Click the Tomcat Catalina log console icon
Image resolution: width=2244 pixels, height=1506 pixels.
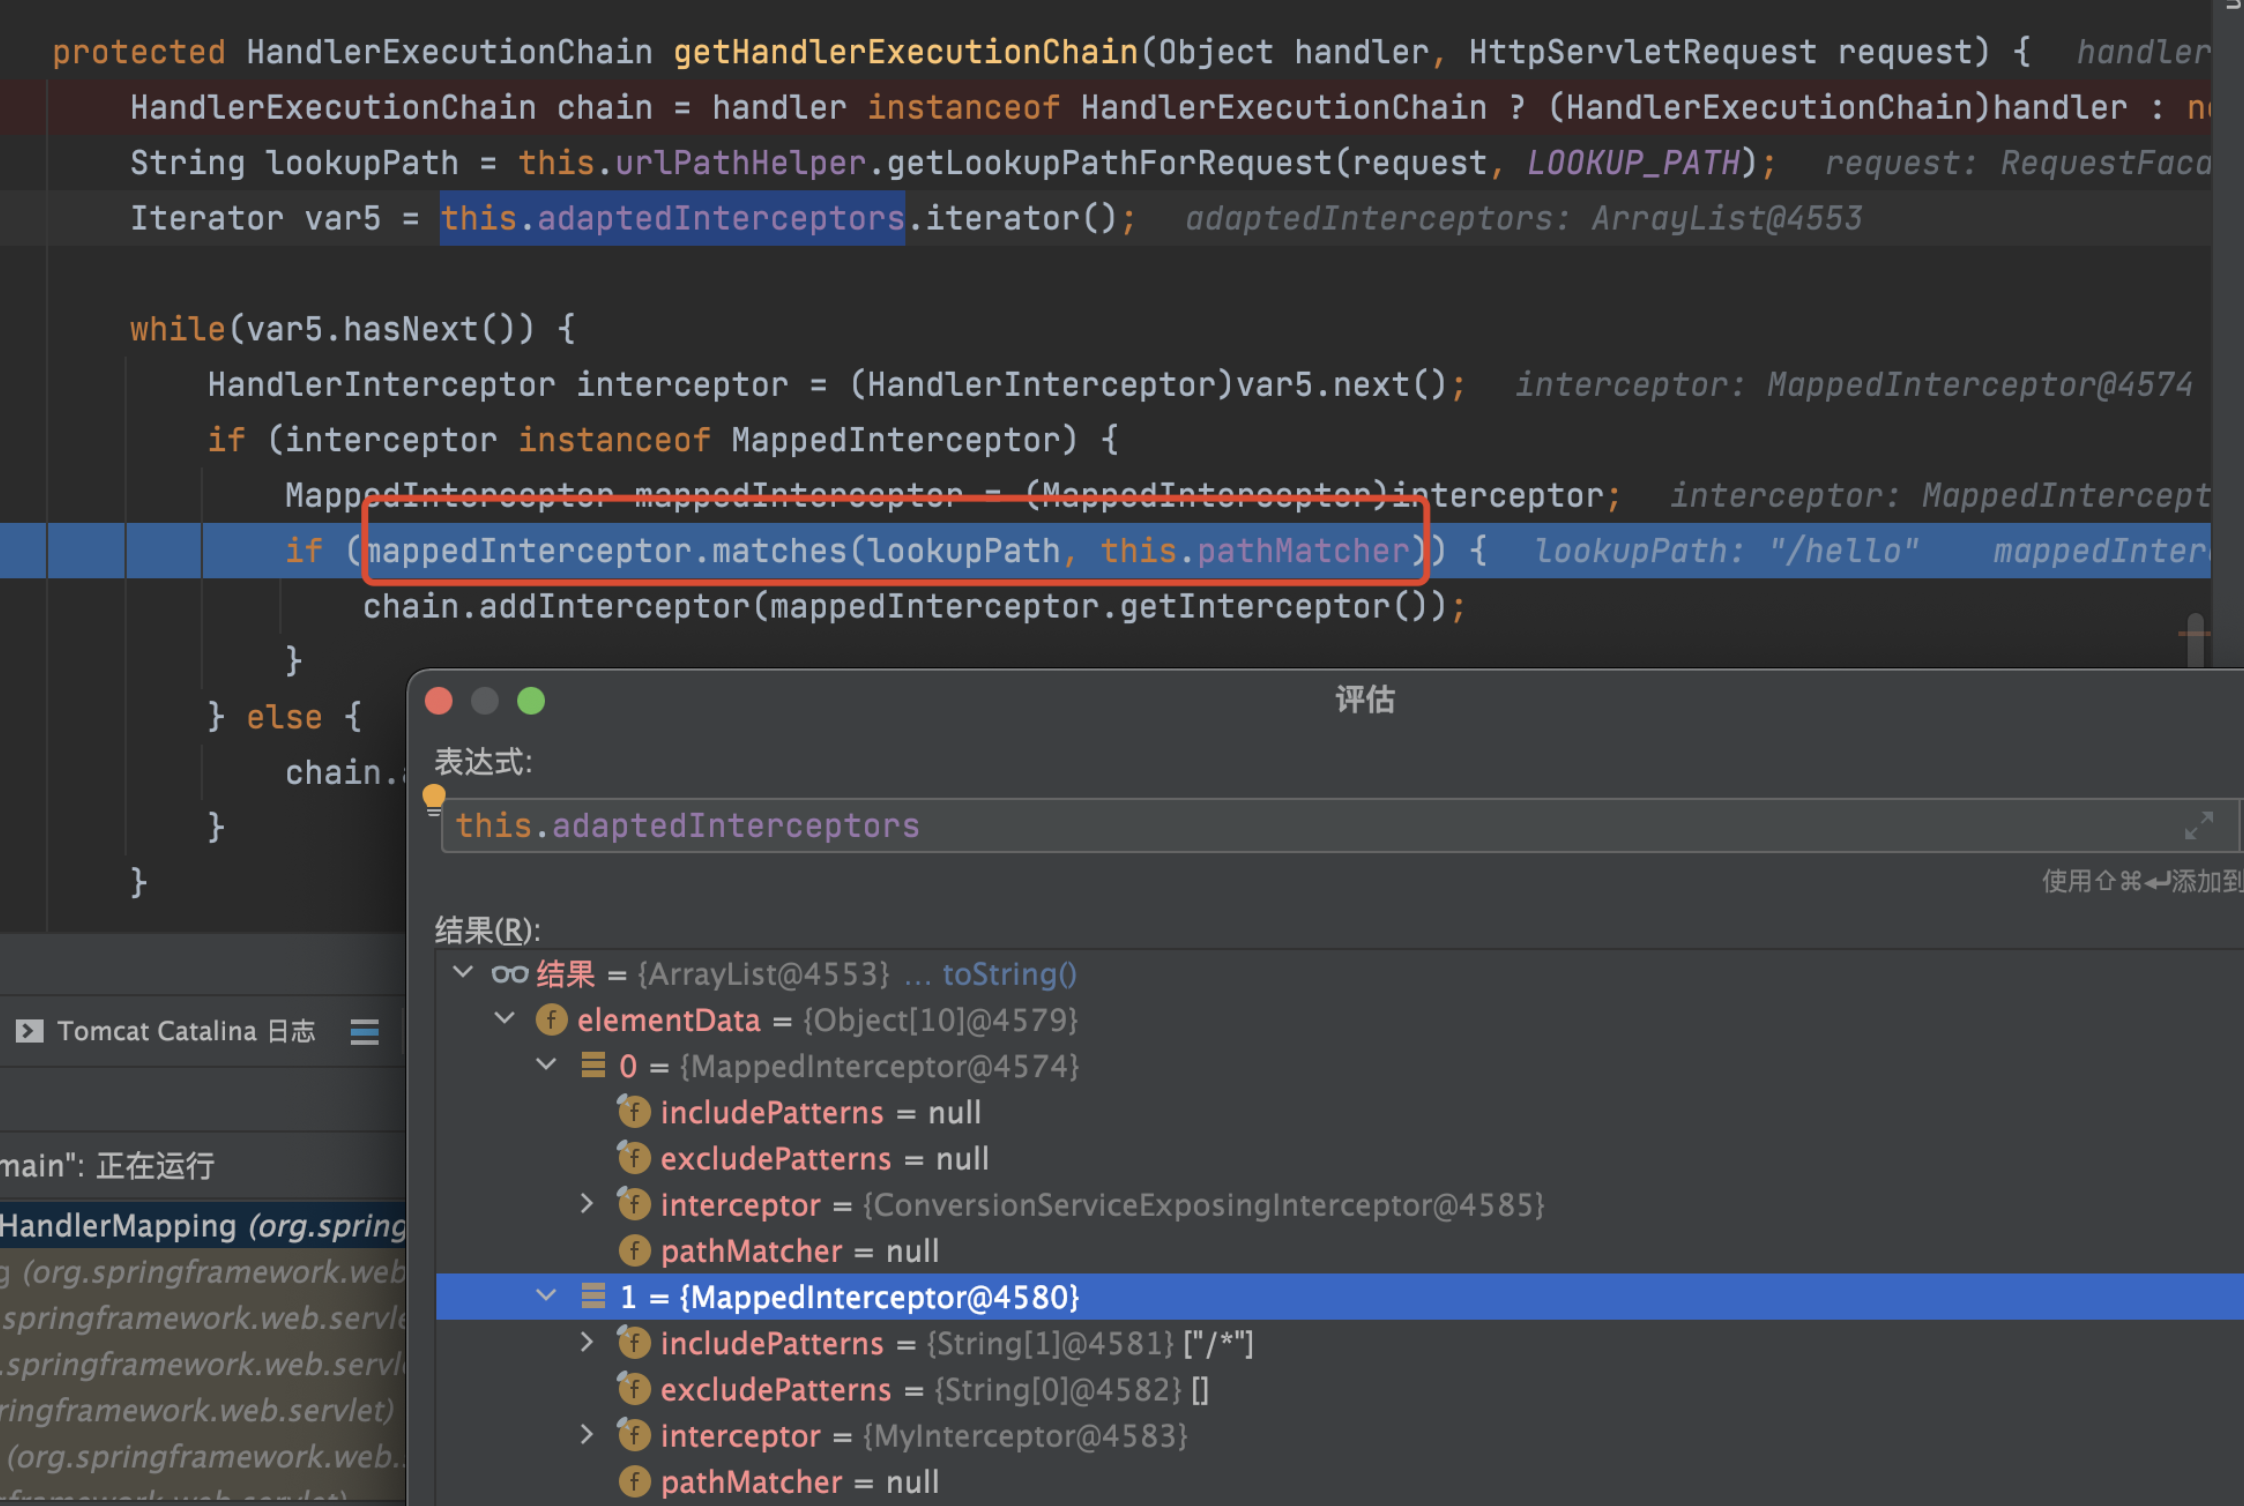tap(30, 1031)
